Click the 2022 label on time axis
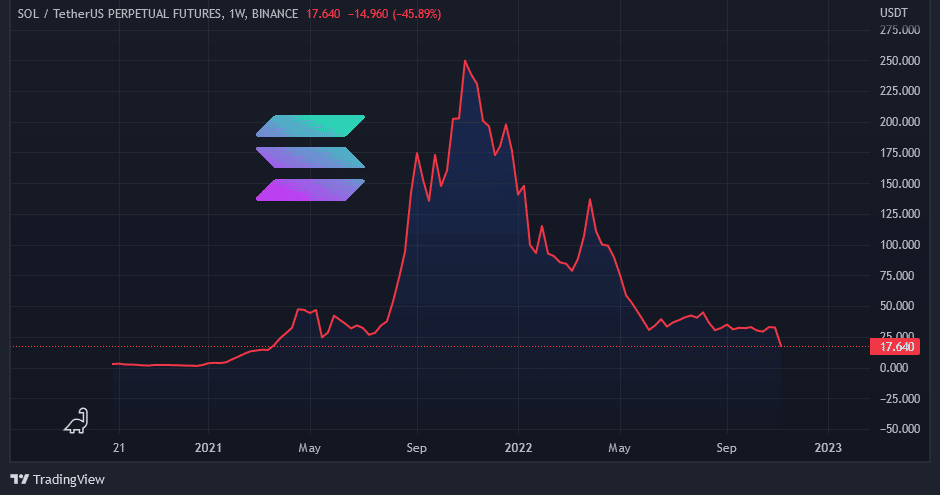Image resolution: width=940 pixels, height=495 pixels. (518, 448)
